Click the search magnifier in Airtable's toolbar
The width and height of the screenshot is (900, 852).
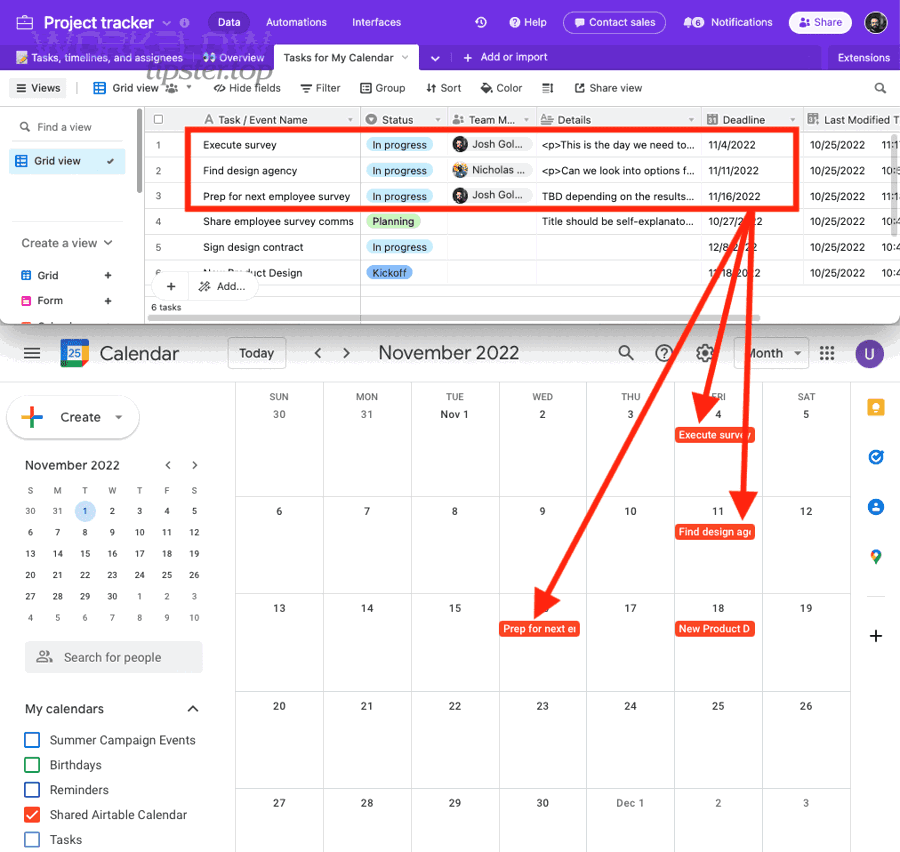878,88
